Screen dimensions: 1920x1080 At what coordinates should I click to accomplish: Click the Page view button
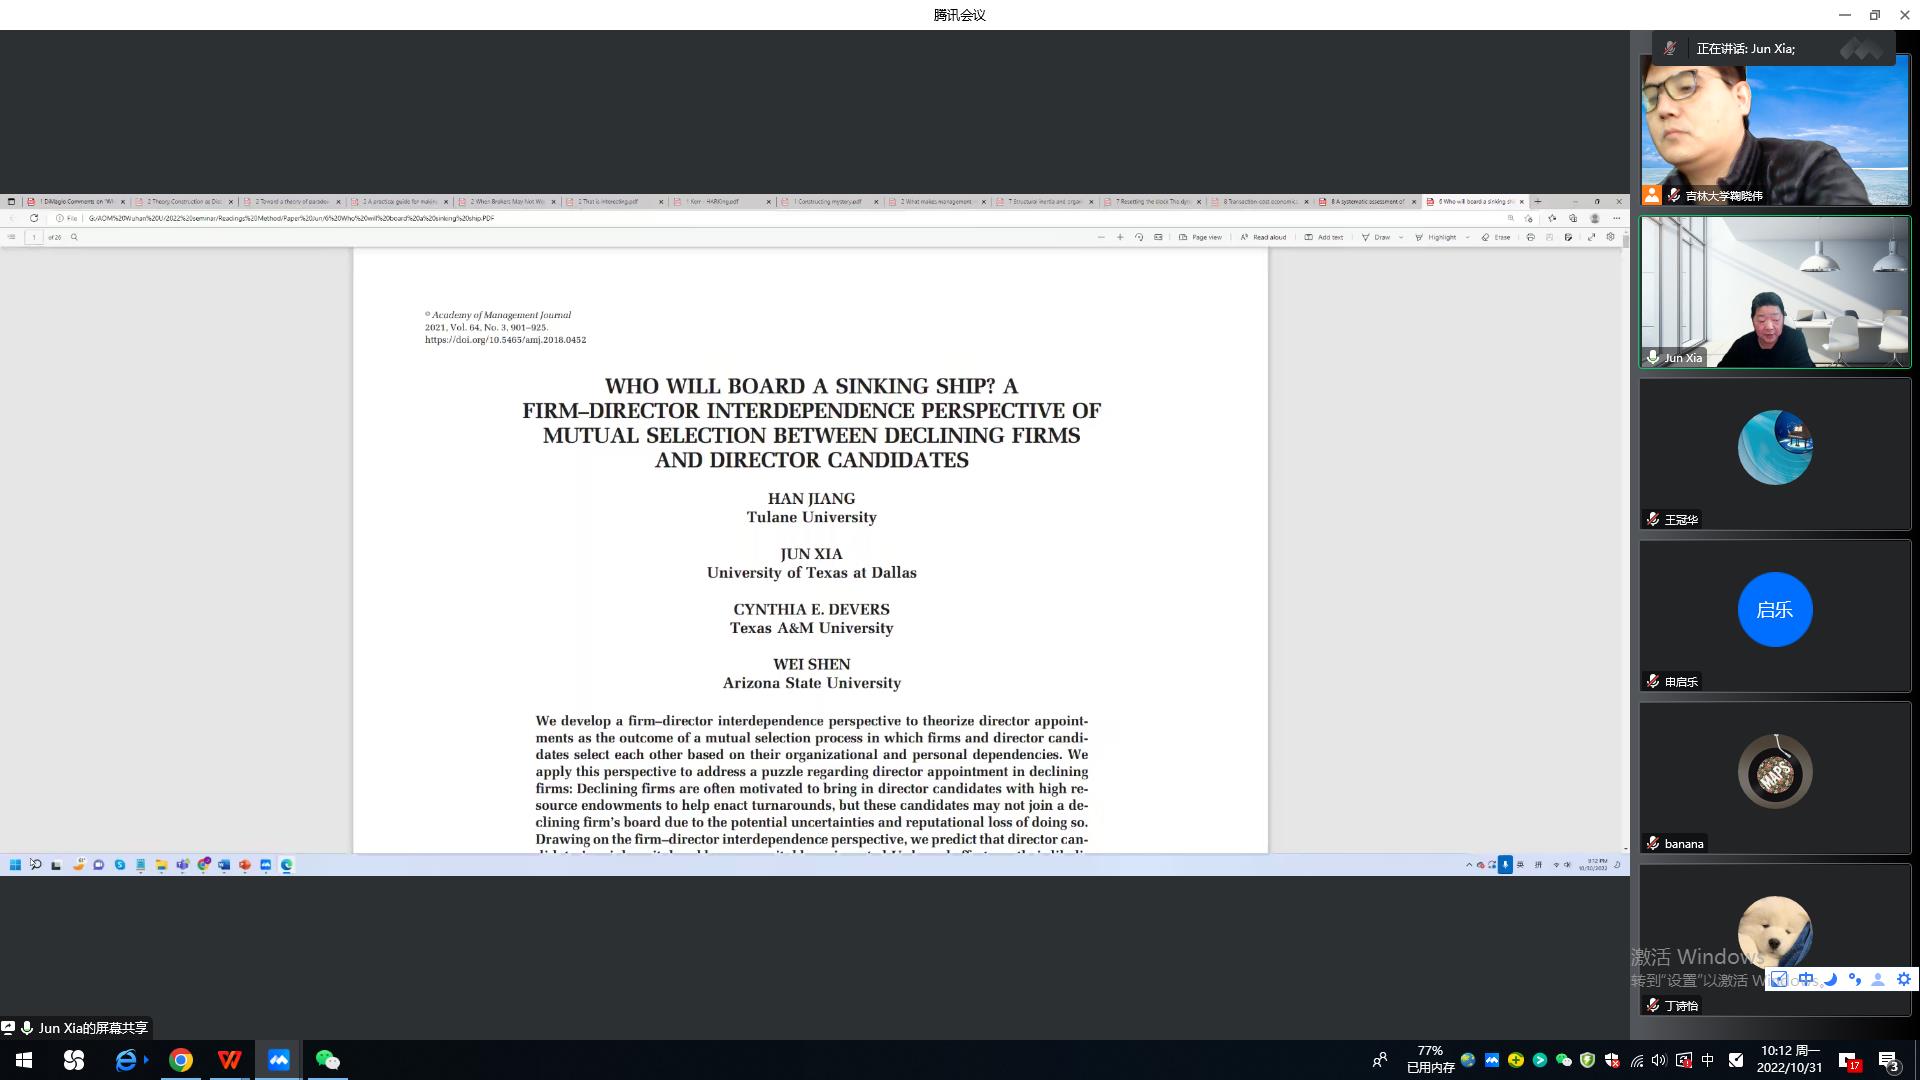(1200, 237)
